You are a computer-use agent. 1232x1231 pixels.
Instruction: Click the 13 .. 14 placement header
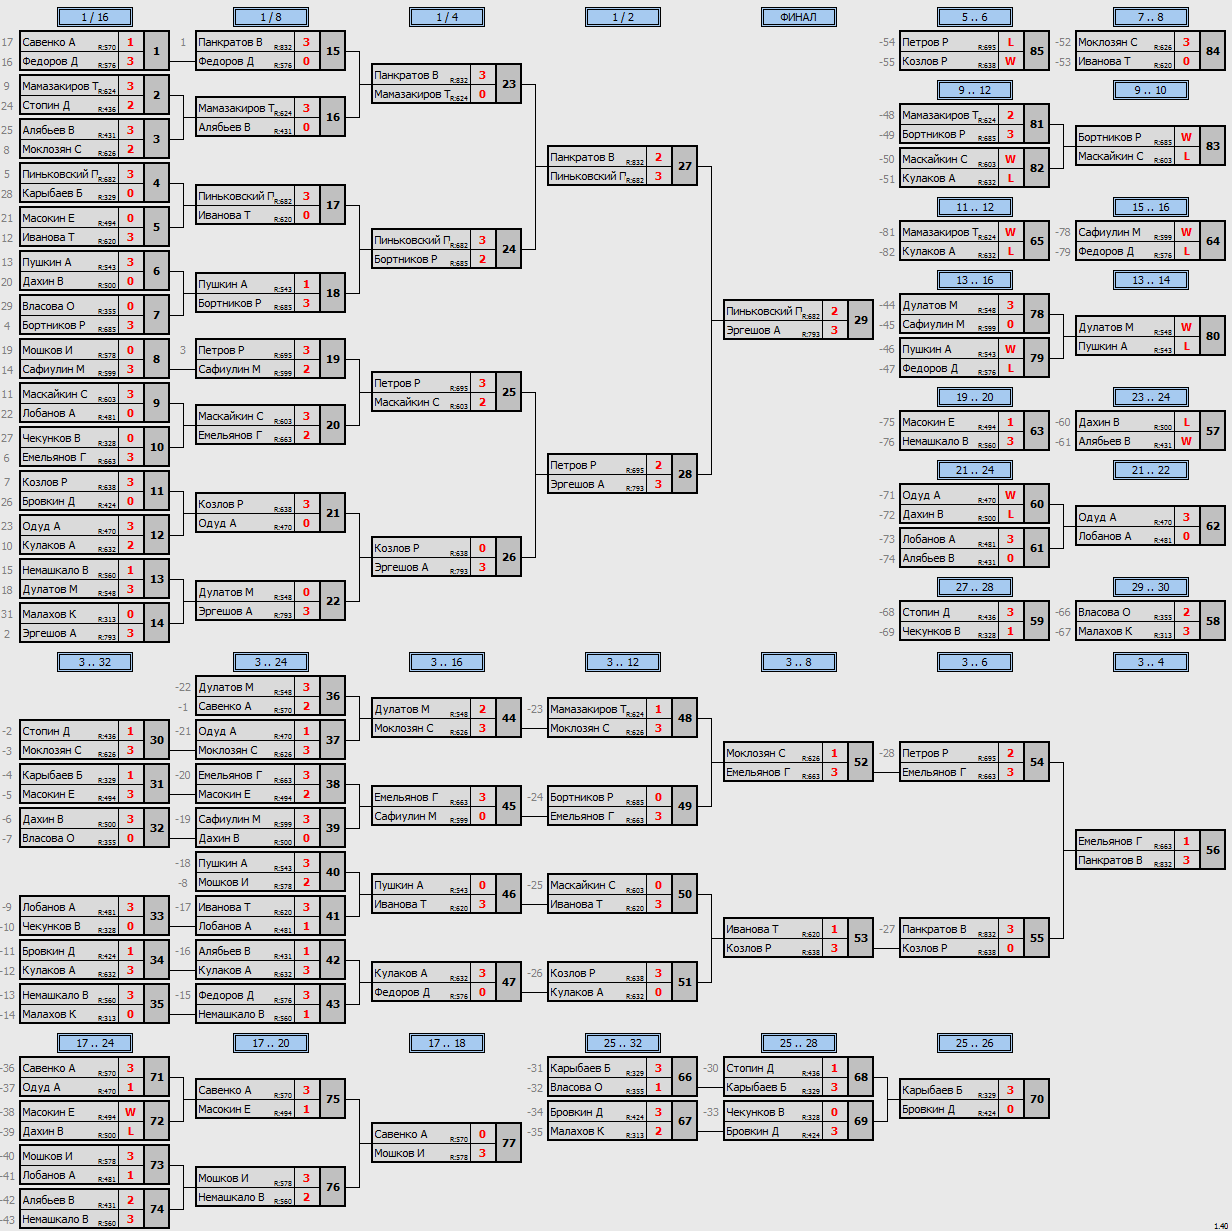coord(1151,280)
